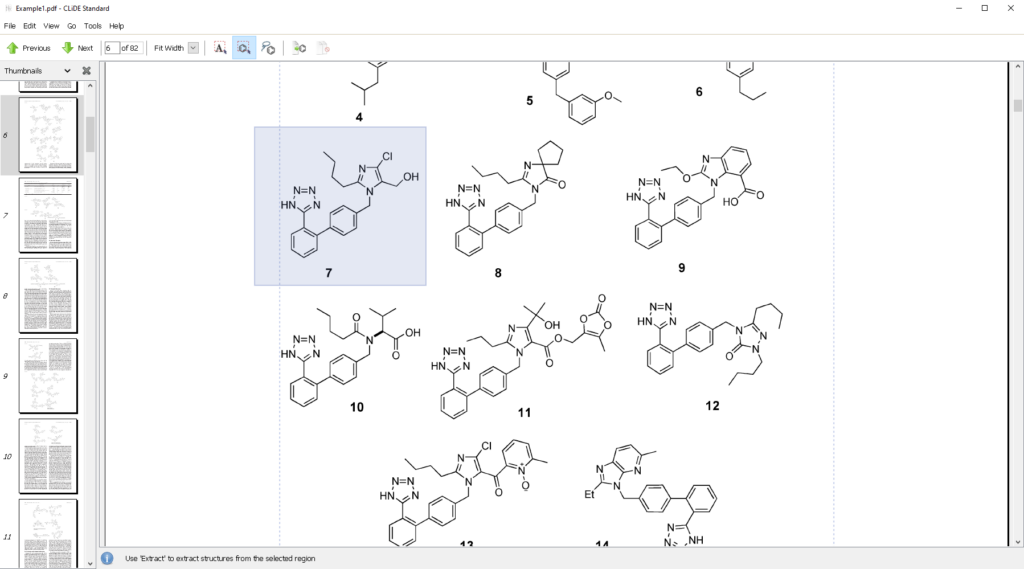Open the Fit Width zoom dropdown
This screenshot has height=569, width=1024.
(193, 48)
